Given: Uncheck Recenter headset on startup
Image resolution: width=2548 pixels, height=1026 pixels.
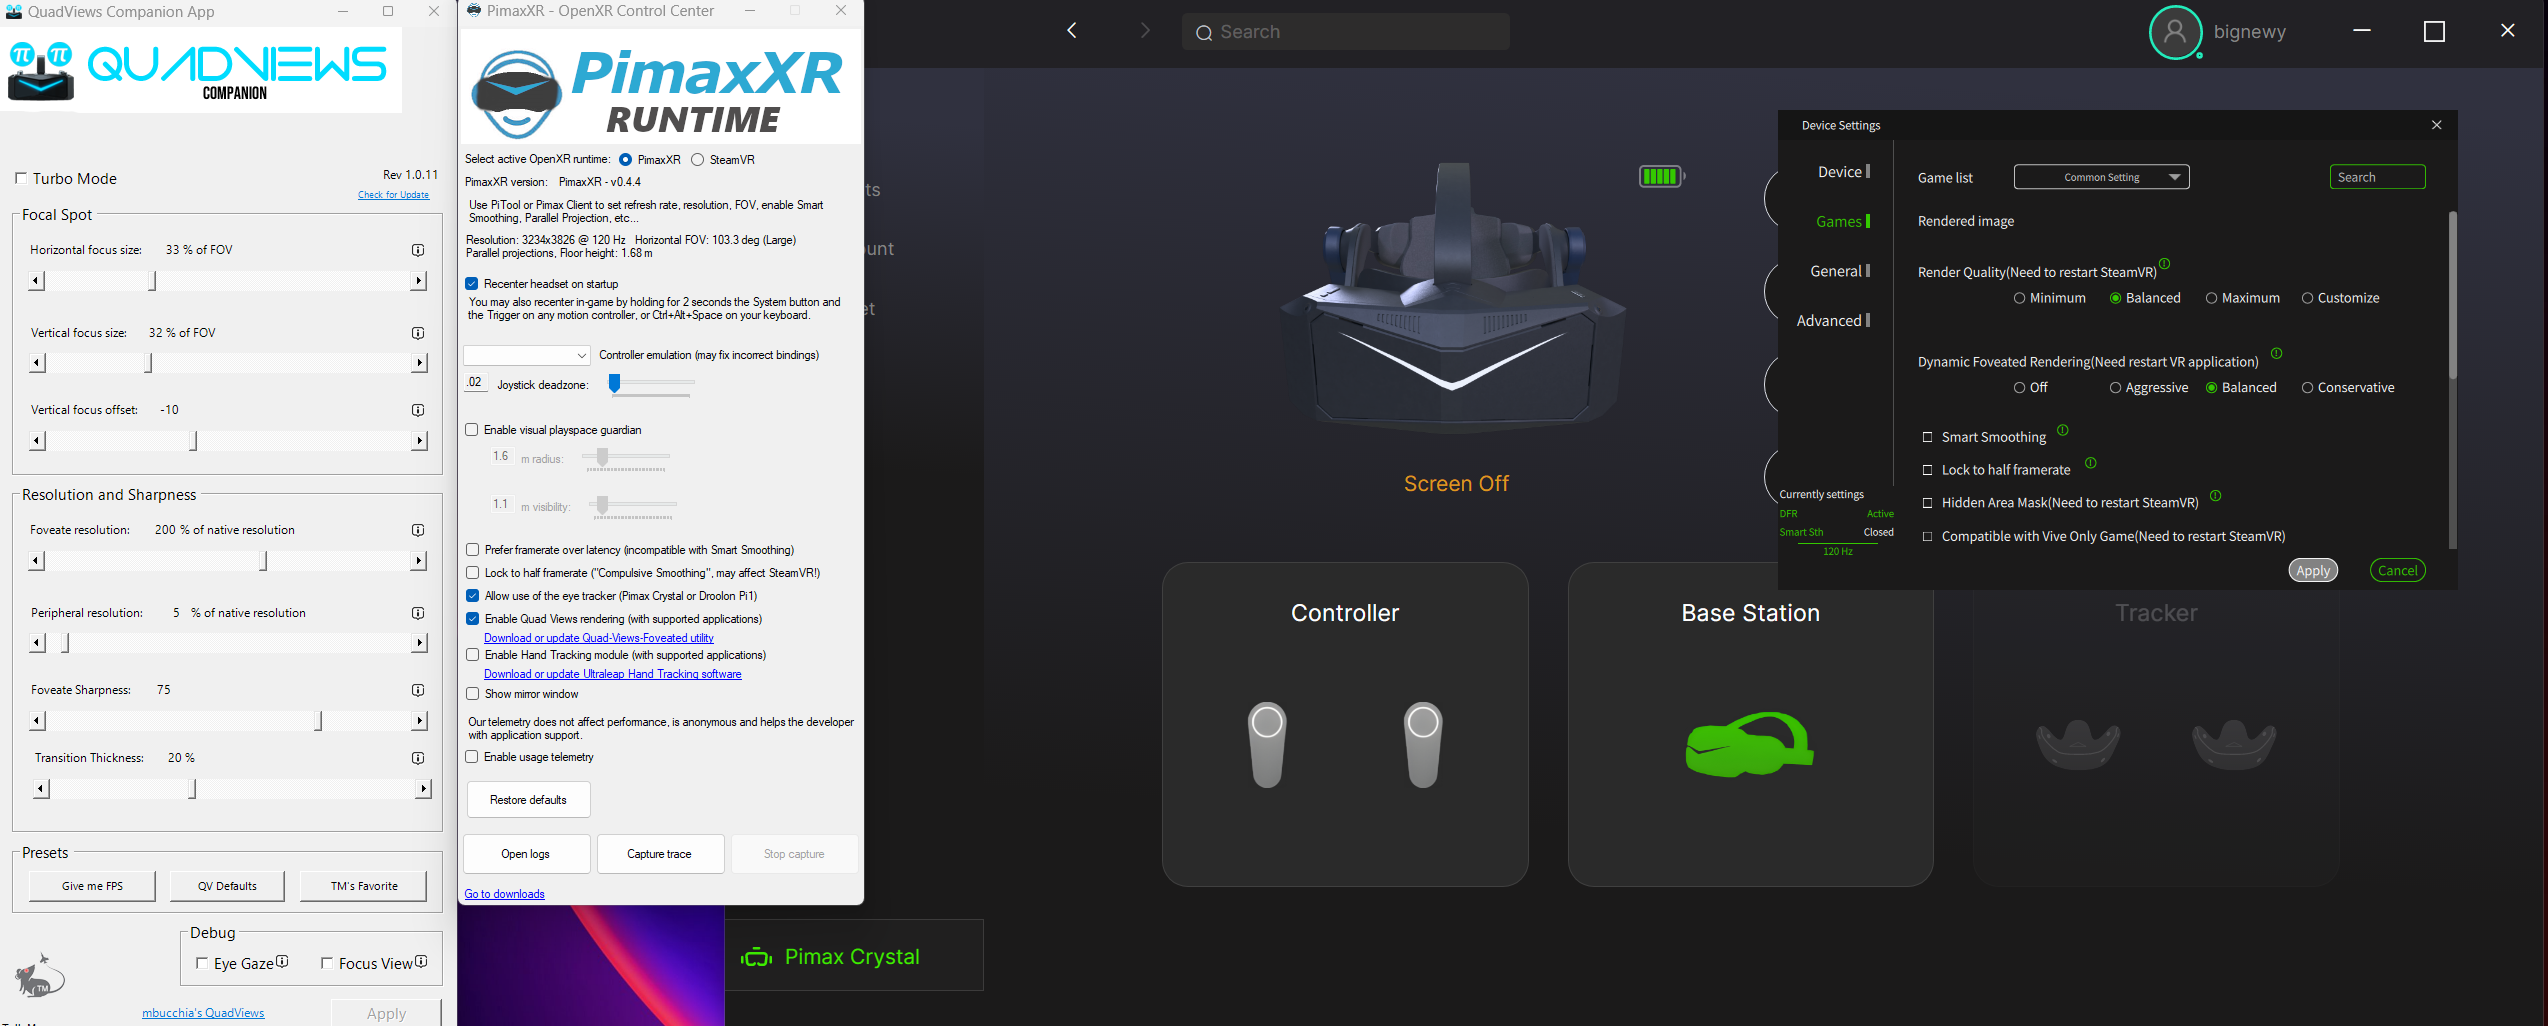Looking at the screenshot, I should pos(472,284).
